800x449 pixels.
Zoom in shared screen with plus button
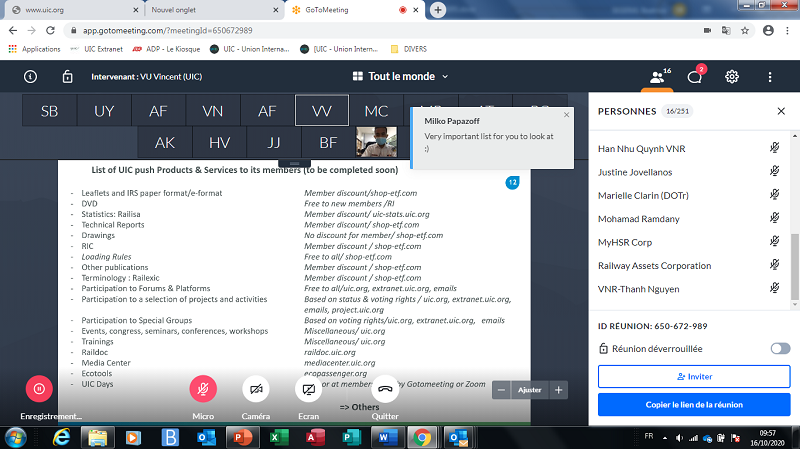(558, 390)
